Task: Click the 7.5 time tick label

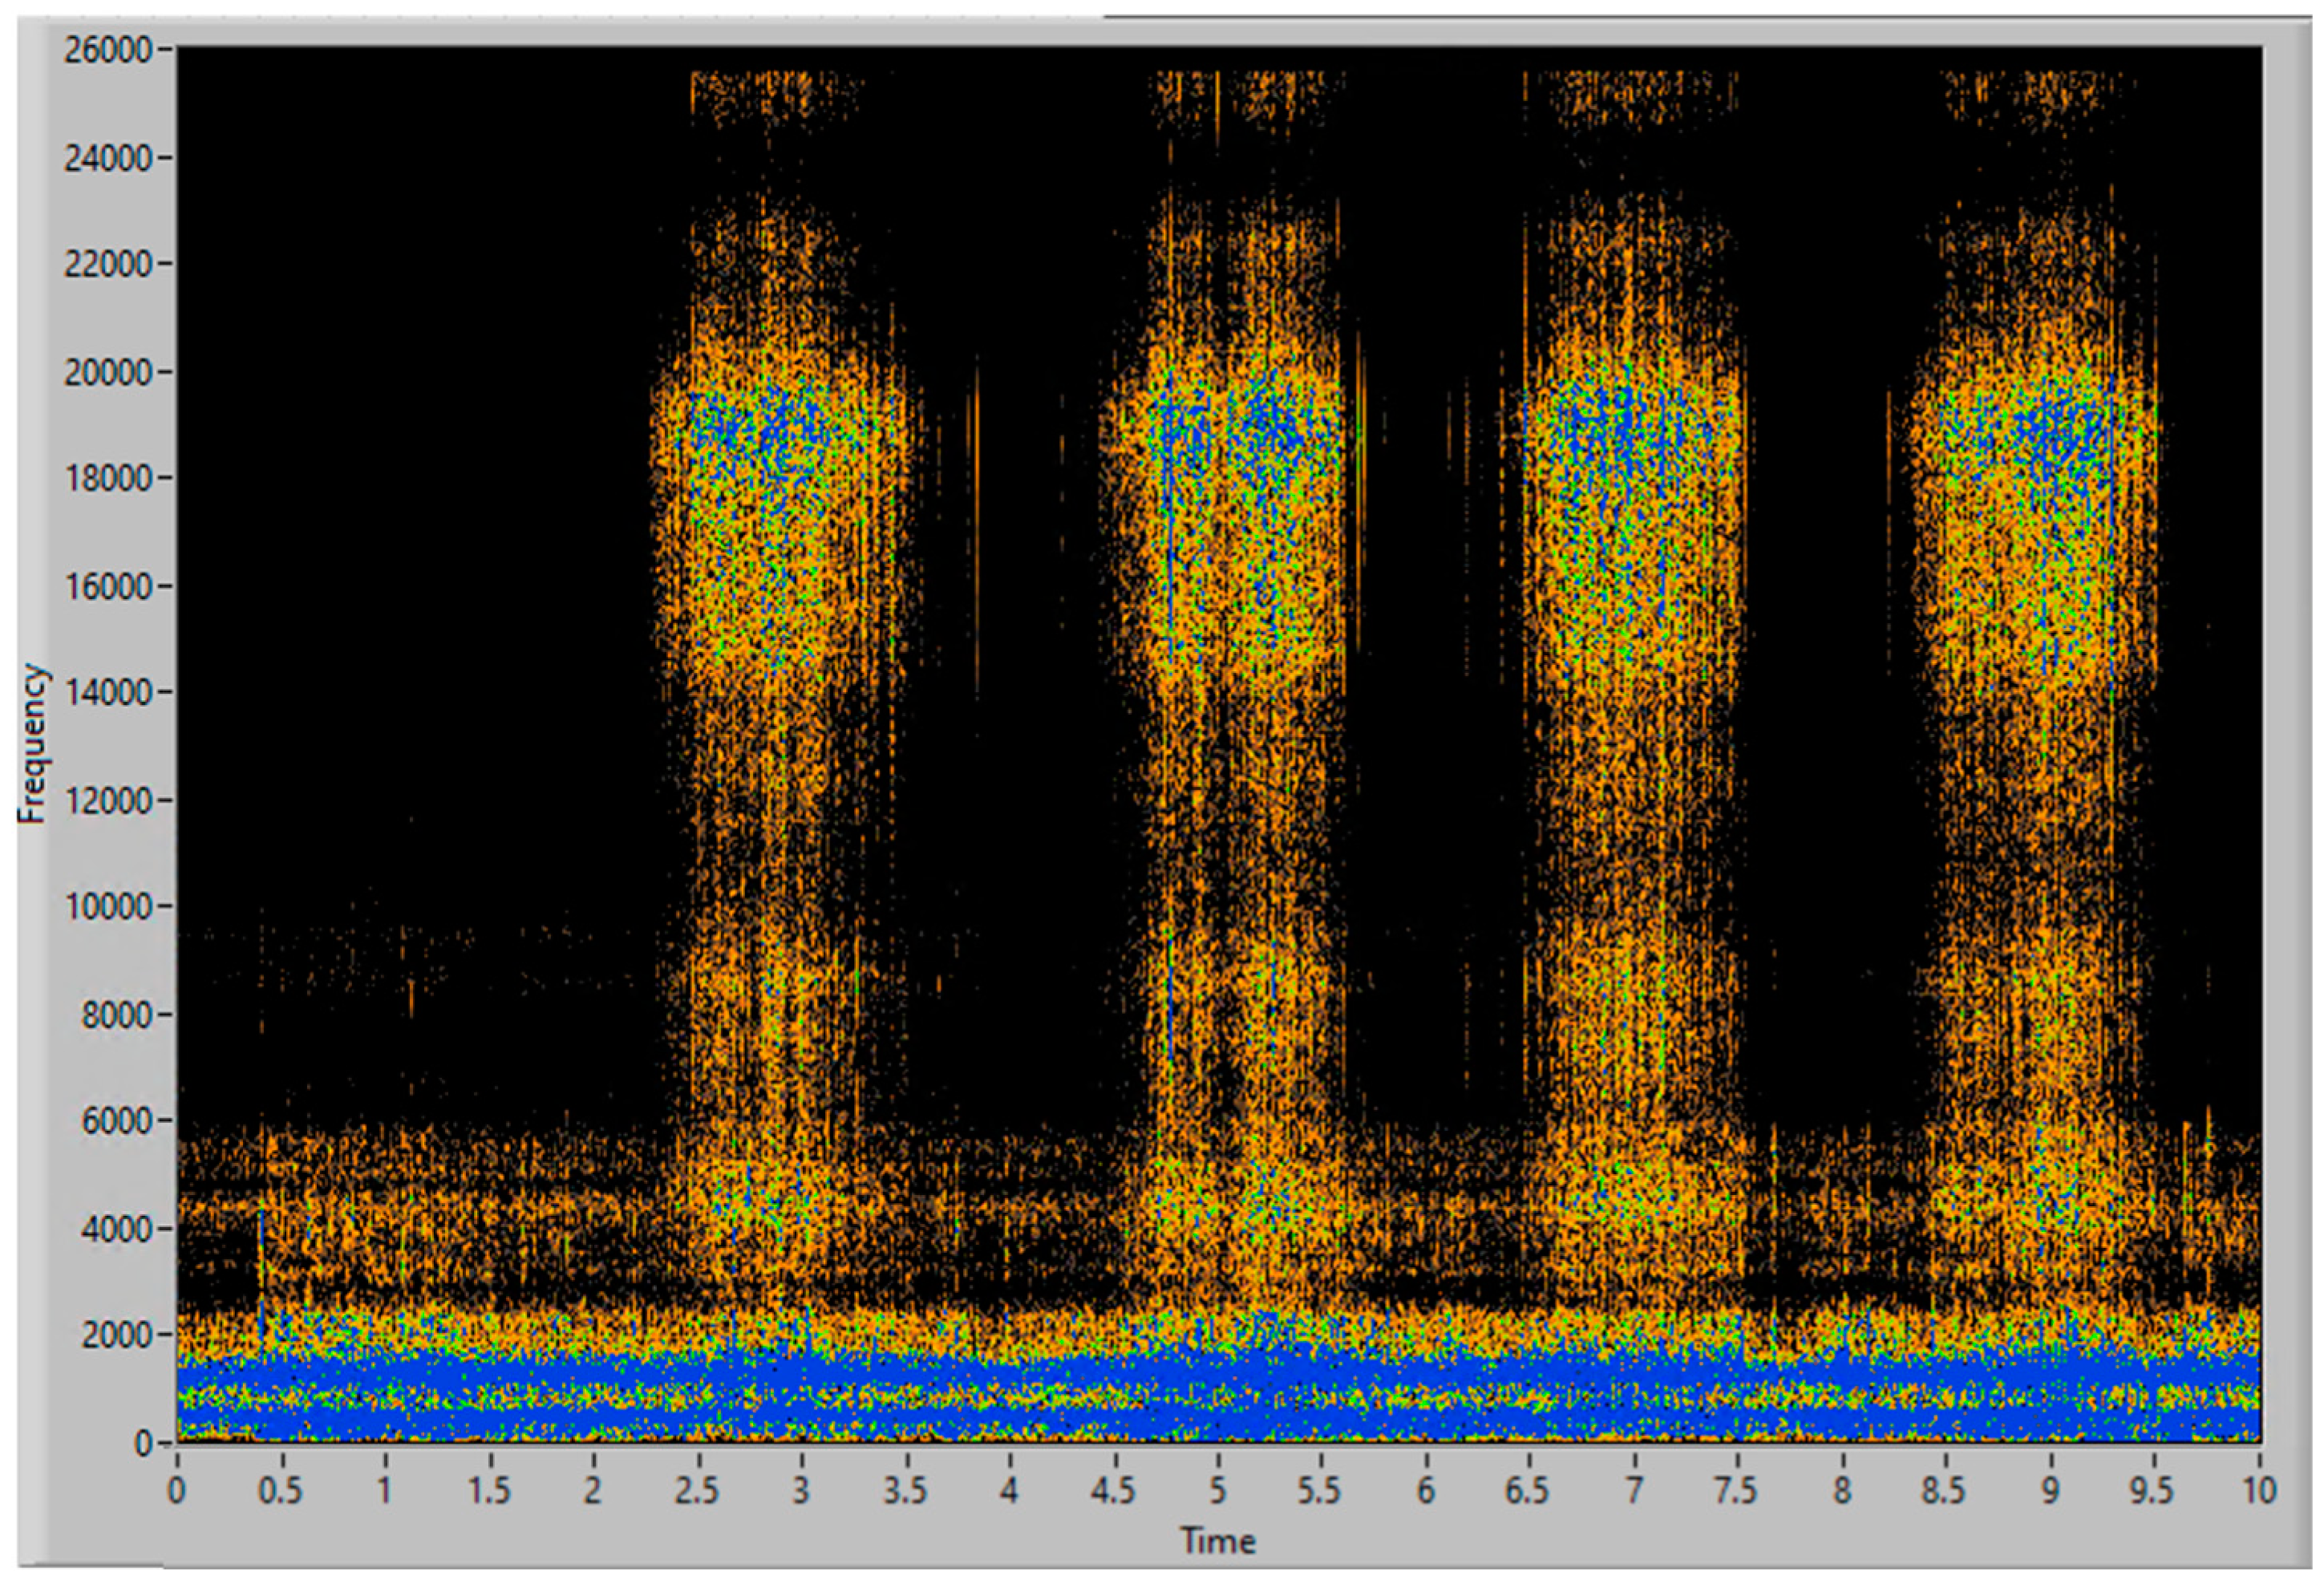Action: point(1736,1491)
